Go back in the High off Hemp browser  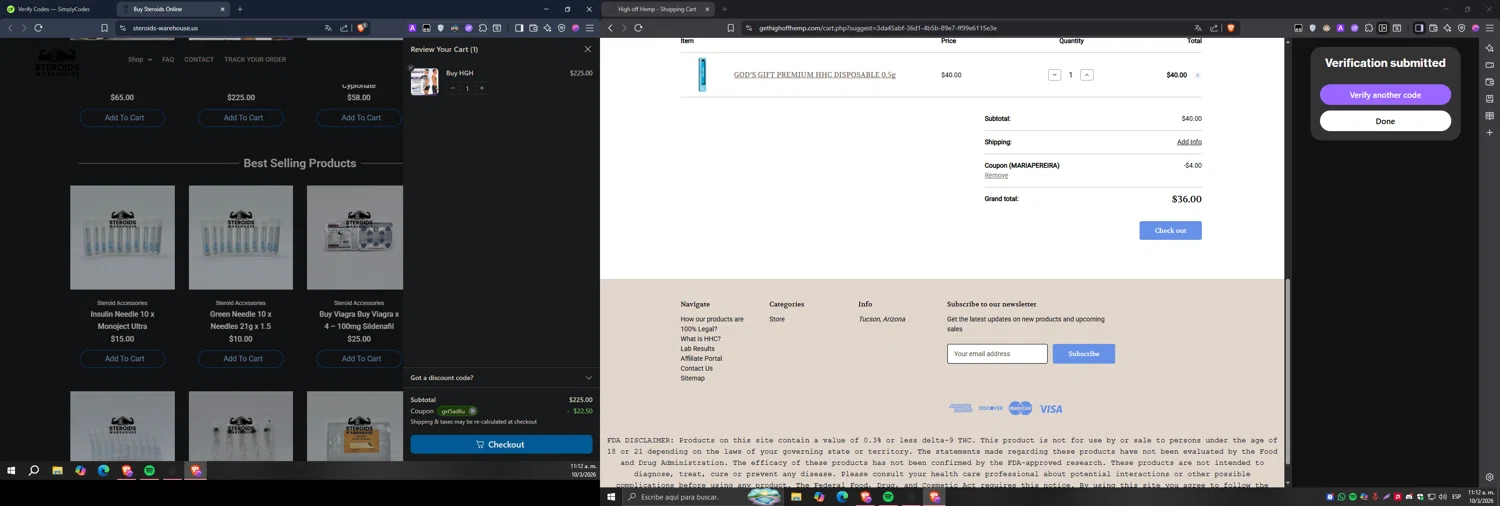tap(610, 28)
